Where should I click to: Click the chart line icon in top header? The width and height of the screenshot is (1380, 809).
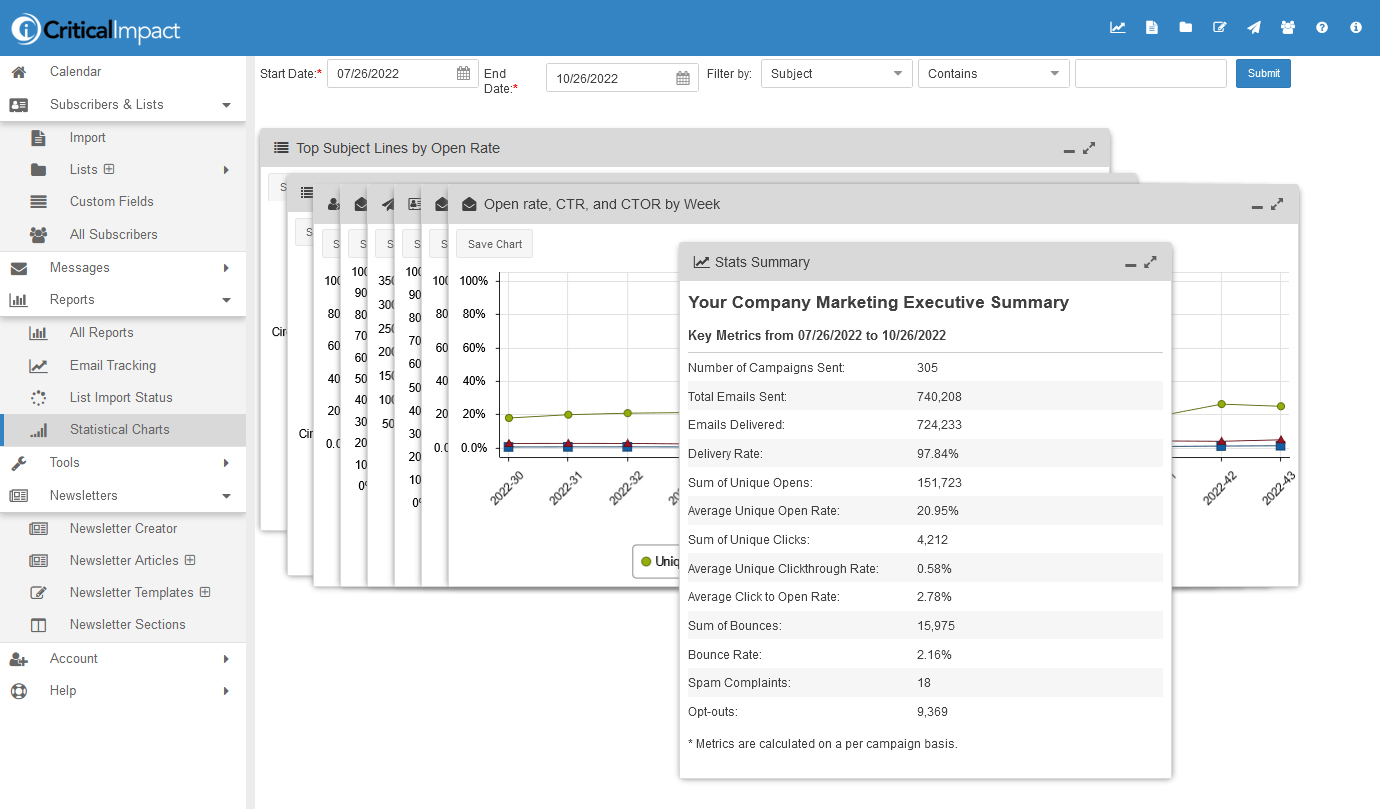[x=1118, y=28]
